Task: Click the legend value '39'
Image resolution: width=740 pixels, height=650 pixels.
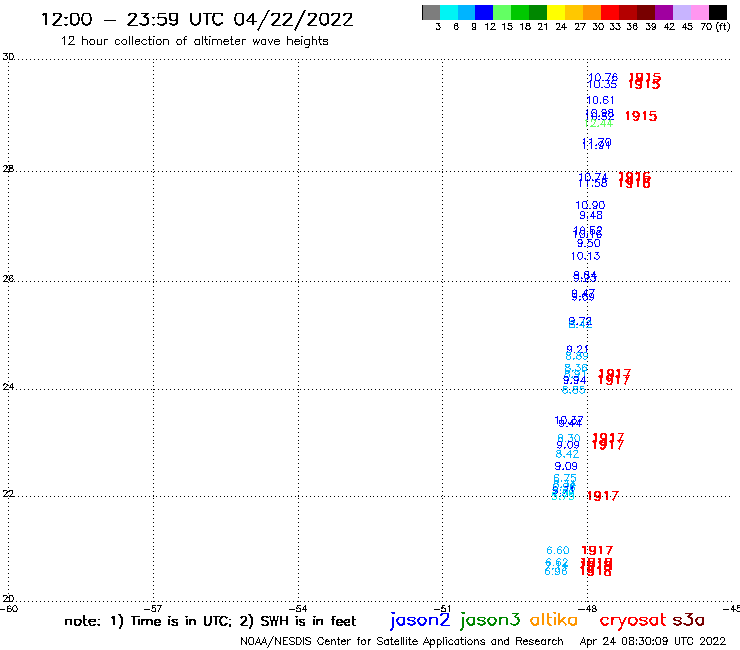Action: point(651,27)
